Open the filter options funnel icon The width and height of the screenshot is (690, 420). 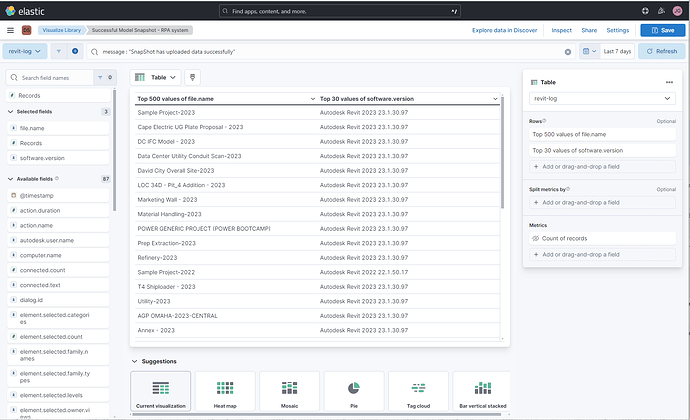[x=59, y=52]
